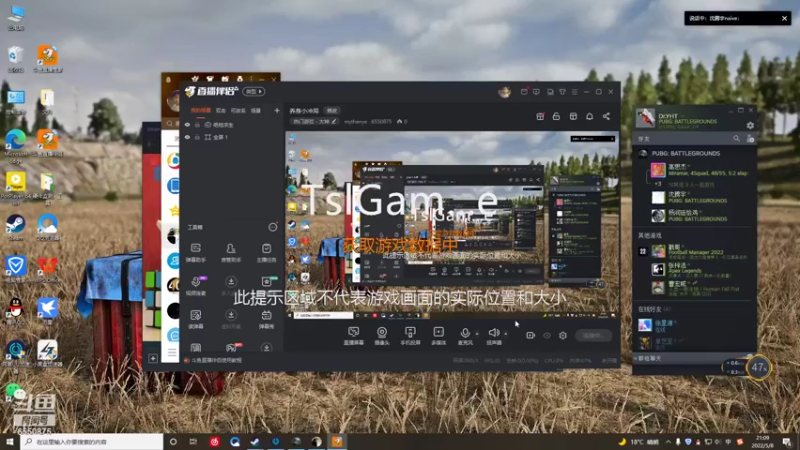
Task: Select the friend playing Human Fall Flat
Action: click(x=695, y=287)
